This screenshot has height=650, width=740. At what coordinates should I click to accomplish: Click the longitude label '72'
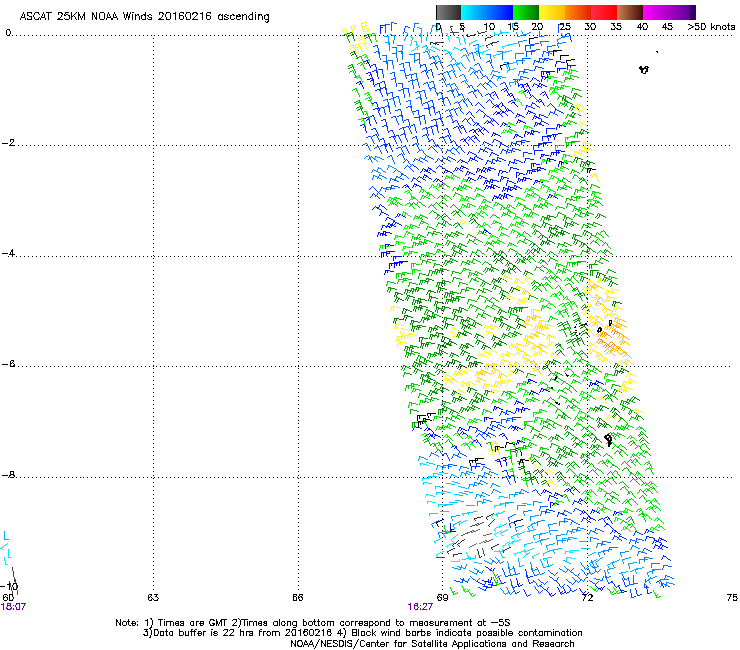[587, 598]
